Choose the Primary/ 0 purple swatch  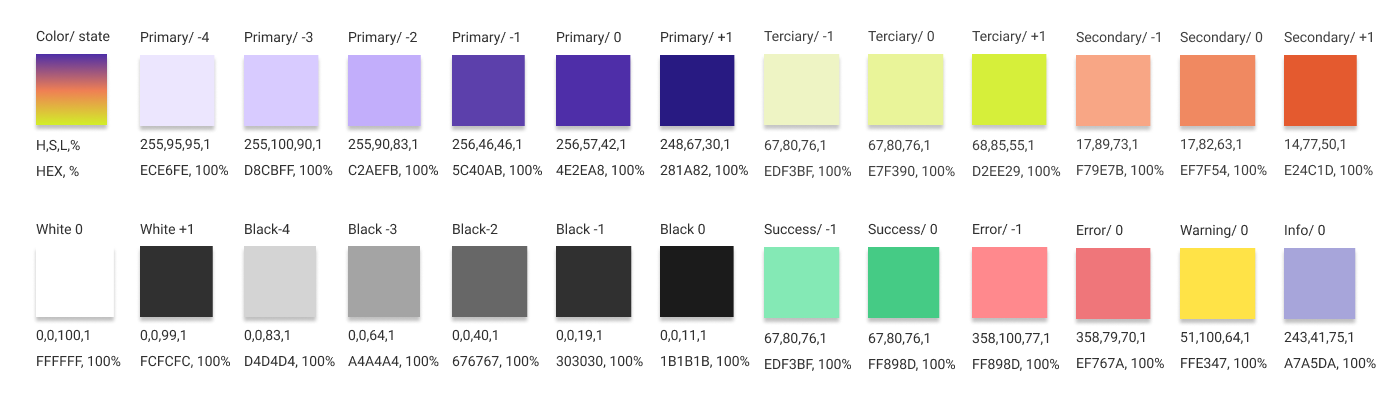pos(593,90)
